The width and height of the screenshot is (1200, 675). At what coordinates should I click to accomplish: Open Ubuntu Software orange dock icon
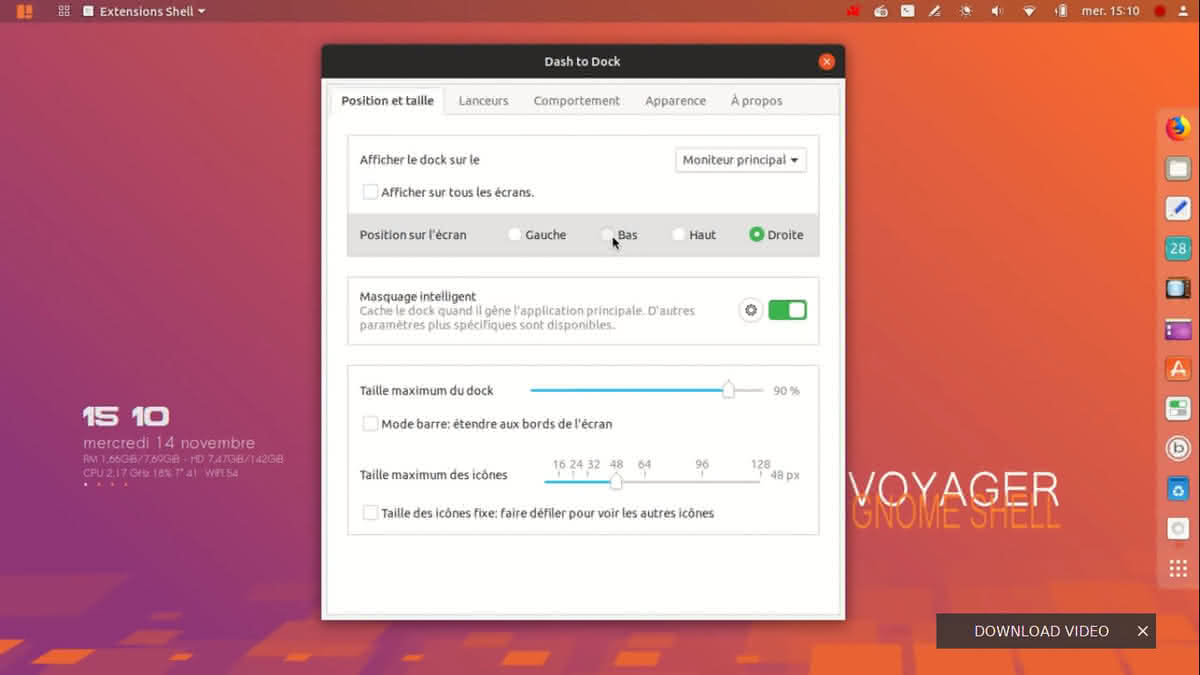[1178, 369]
